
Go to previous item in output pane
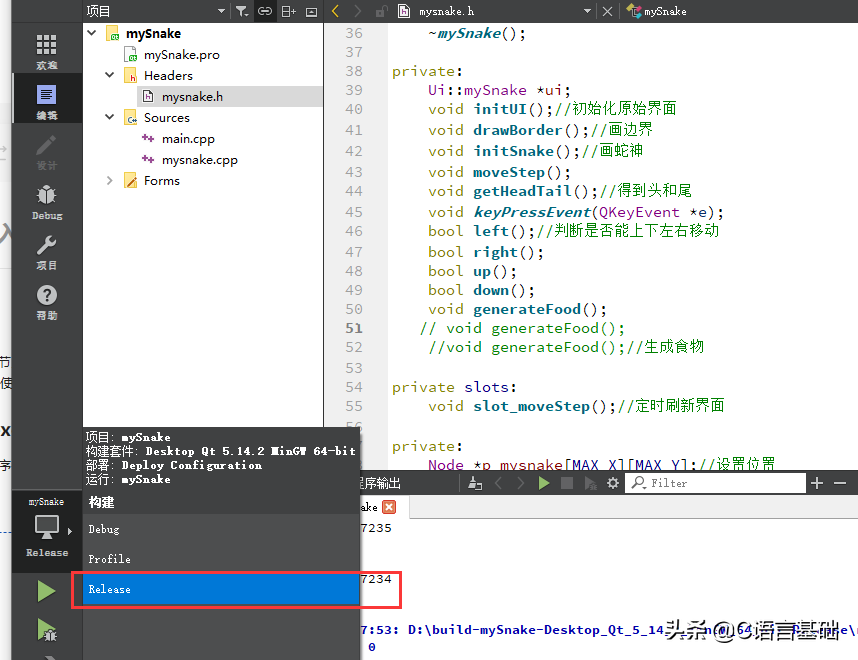[x=498, y=483]
